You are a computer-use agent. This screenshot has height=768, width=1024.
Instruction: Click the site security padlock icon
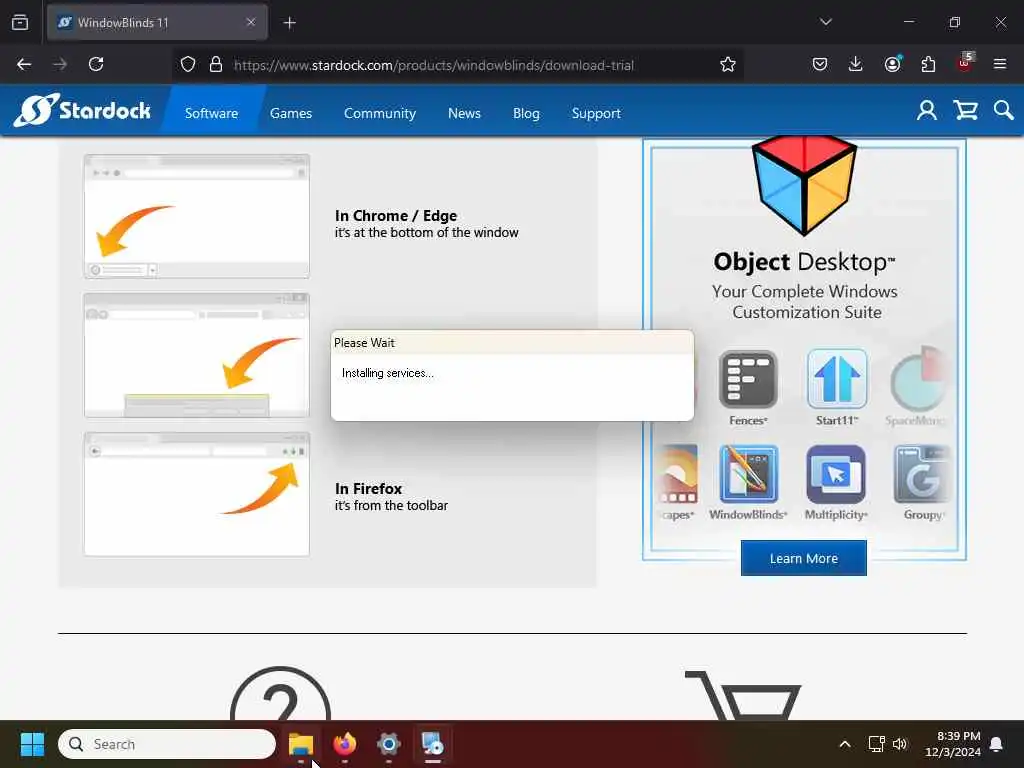pos(216,64)
